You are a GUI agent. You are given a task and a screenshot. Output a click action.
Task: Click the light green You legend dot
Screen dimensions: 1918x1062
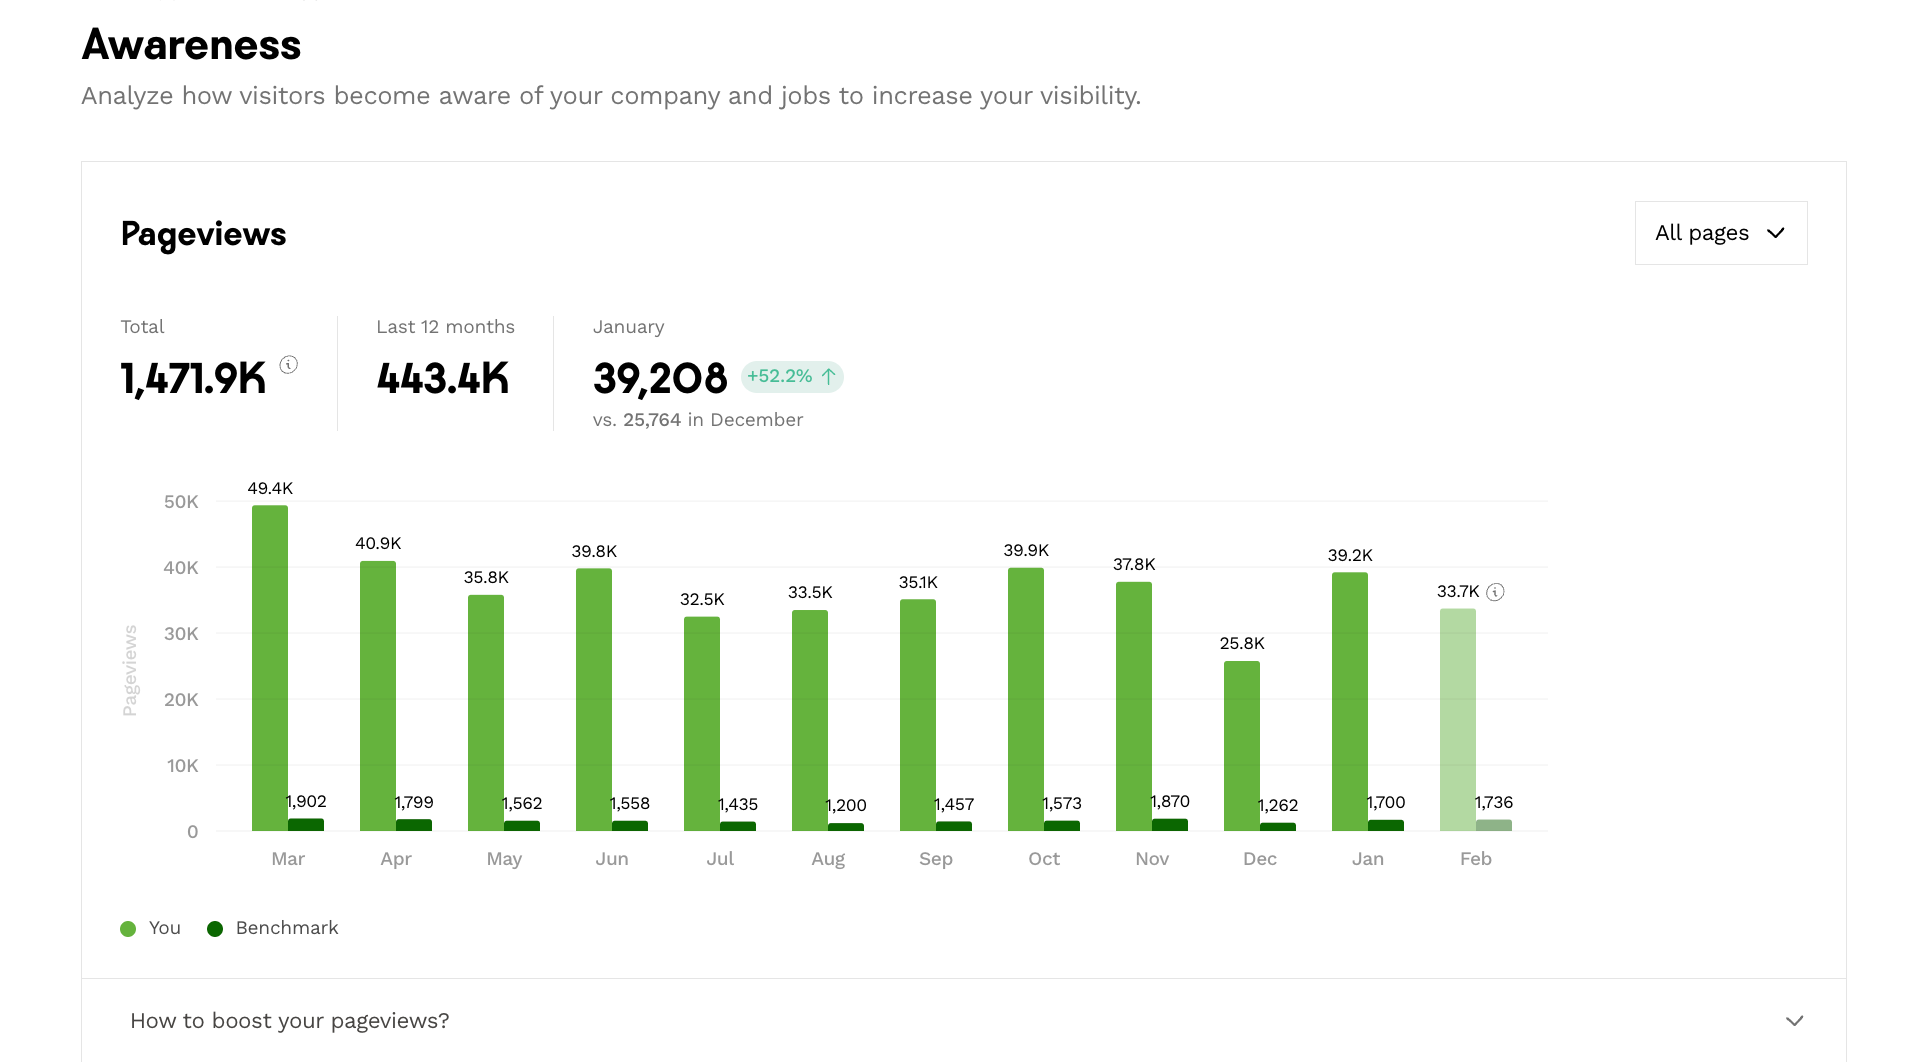click(128, 929)
